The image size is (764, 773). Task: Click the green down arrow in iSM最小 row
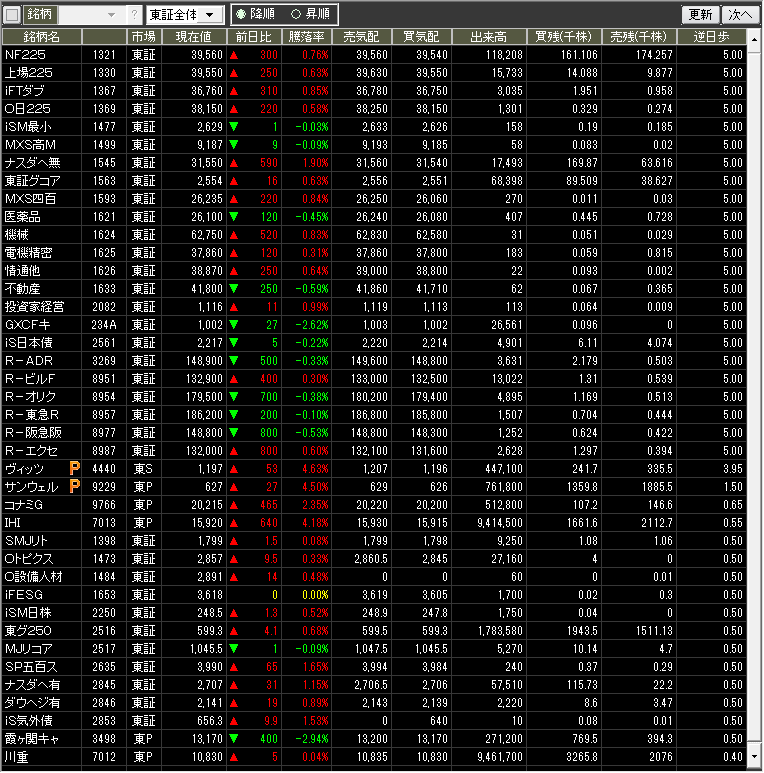click(234, 127)
